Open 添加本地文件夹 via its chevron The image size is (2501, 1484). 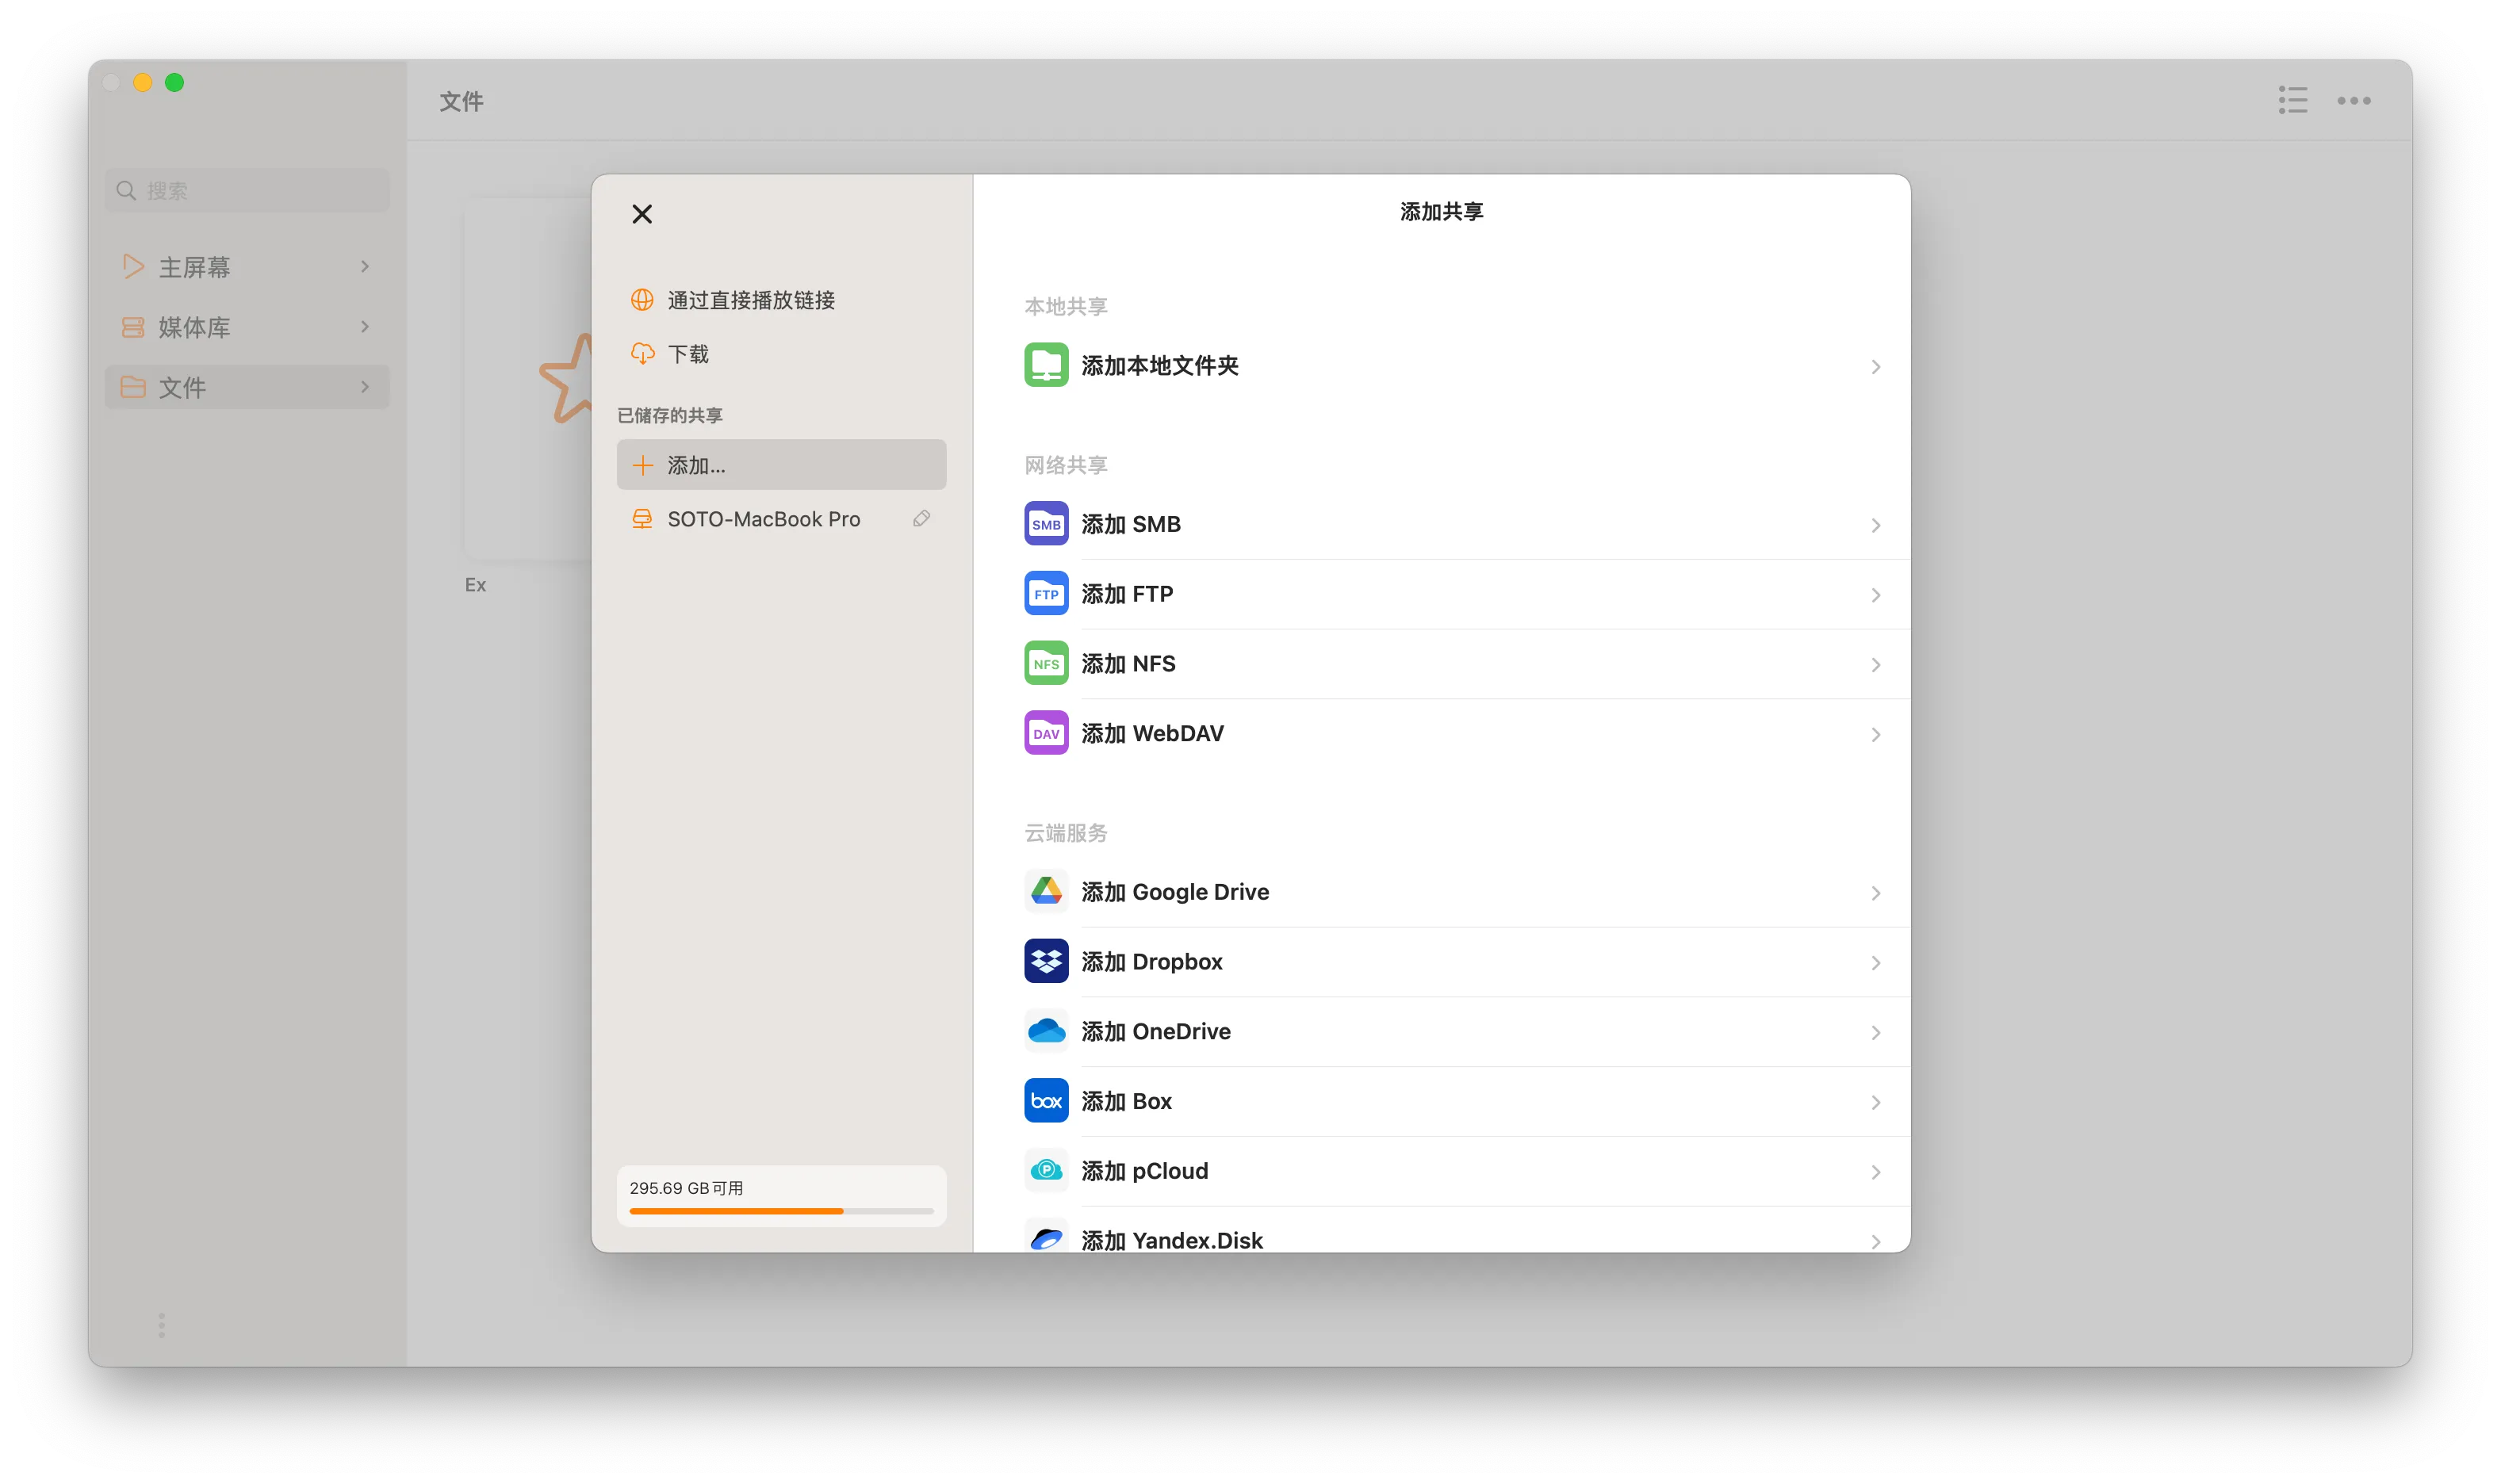(1876, 366)
